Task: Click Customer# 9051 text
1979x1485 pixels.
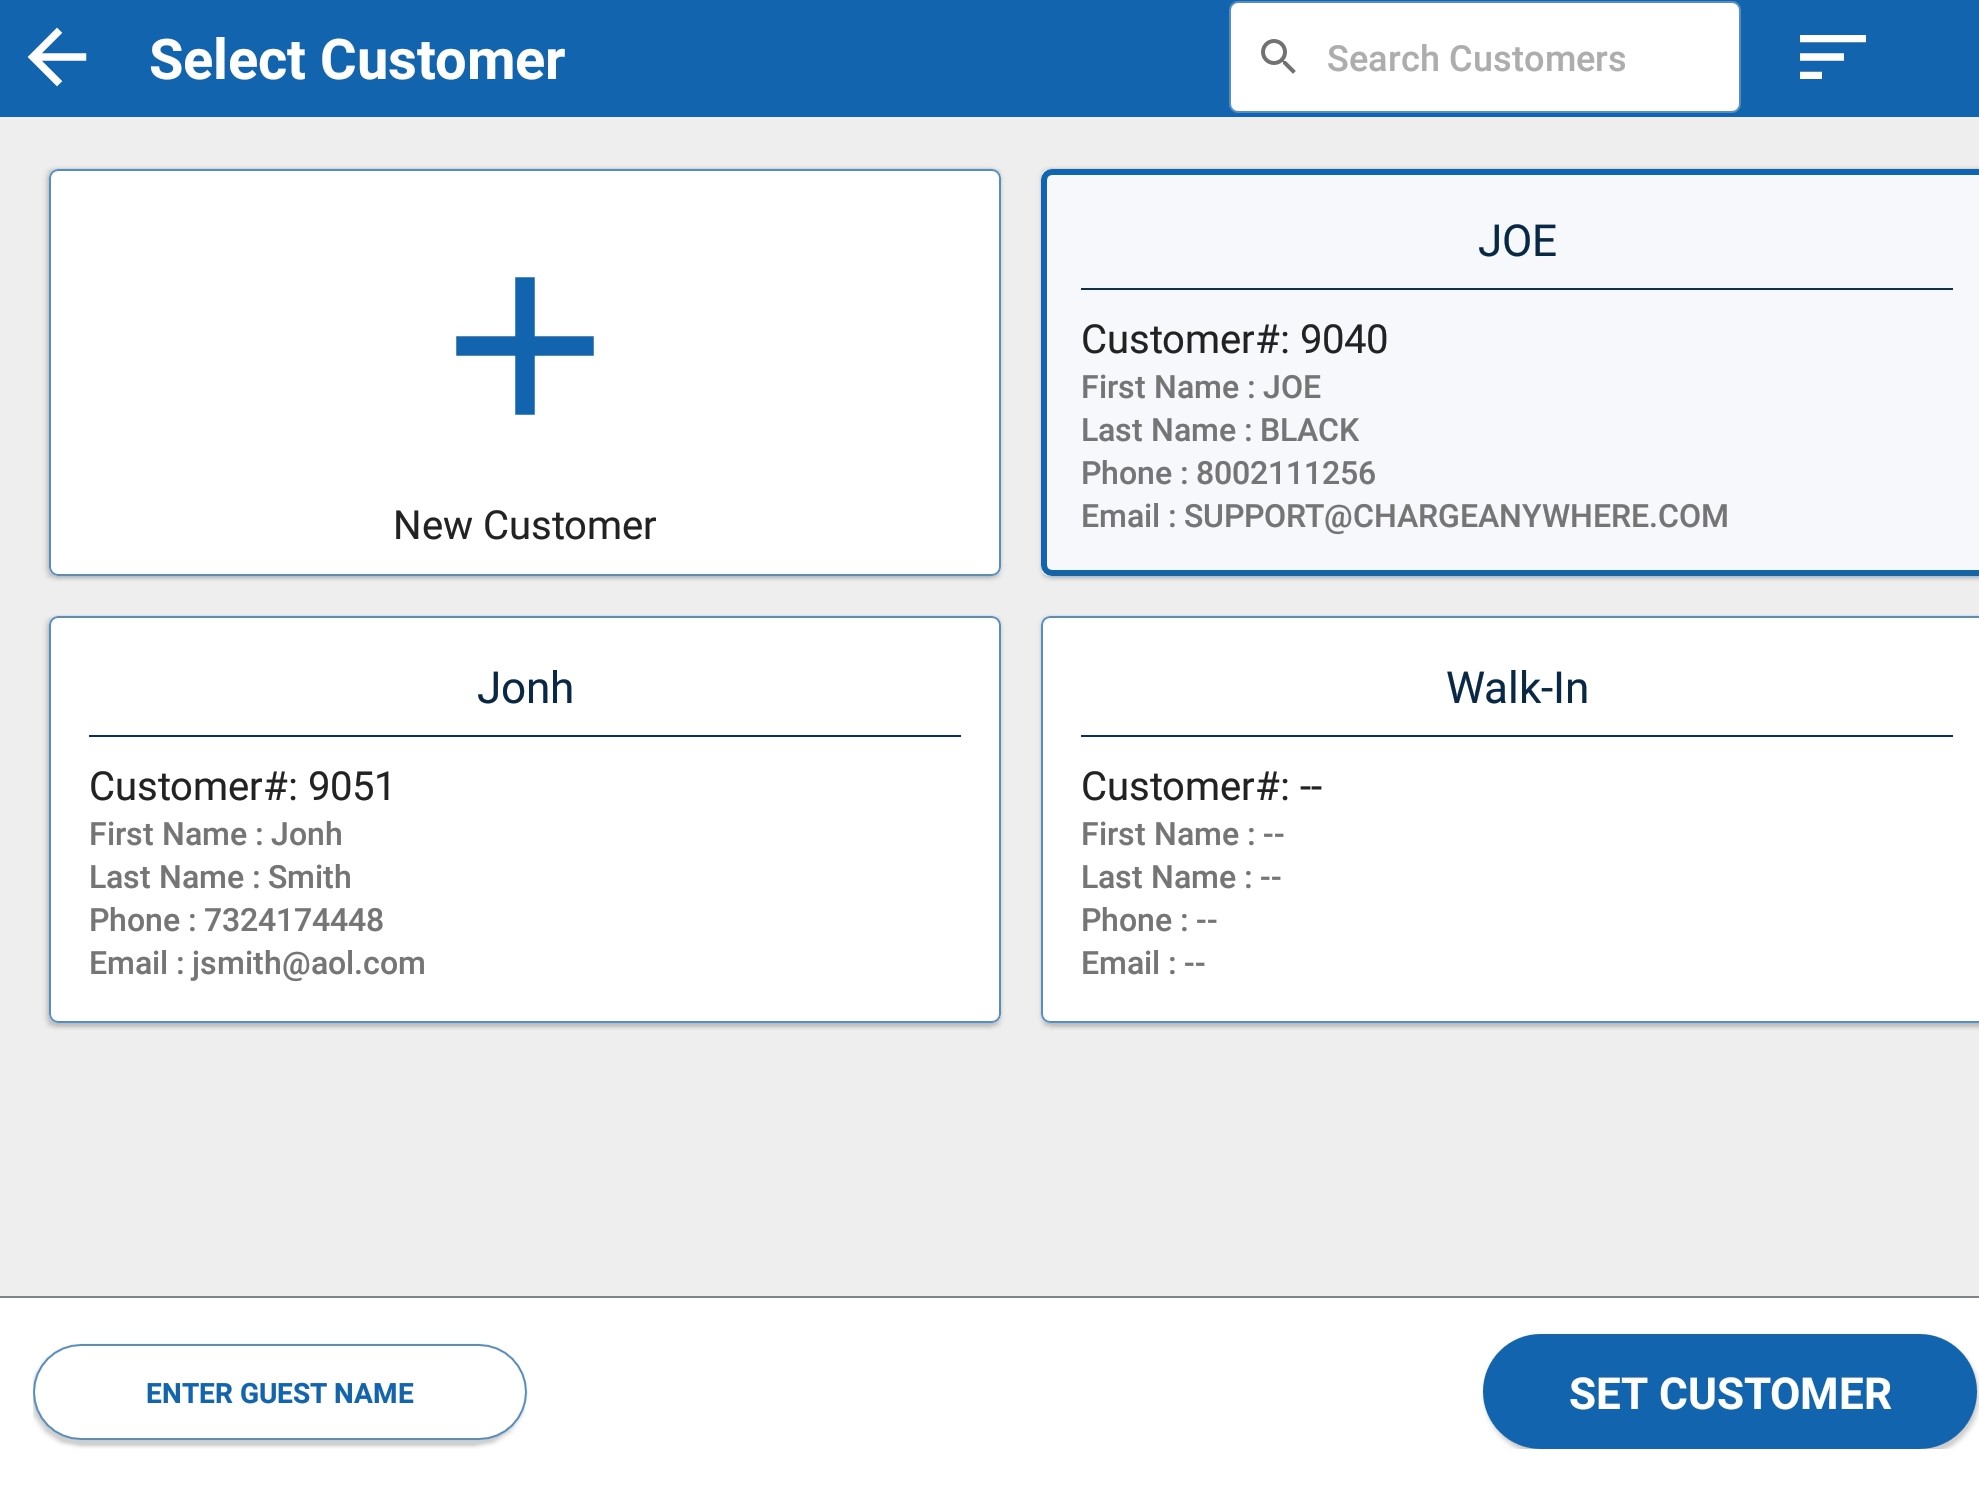Action: (241, 787)
